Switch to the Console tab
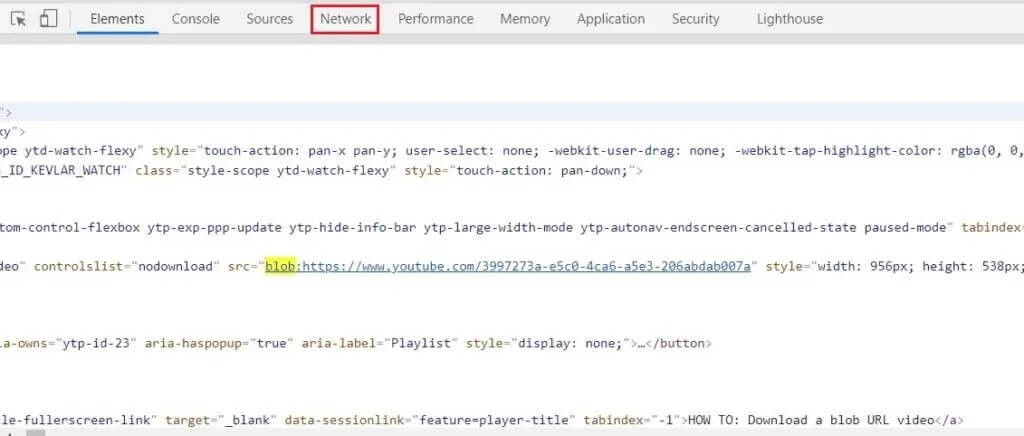 195,19
